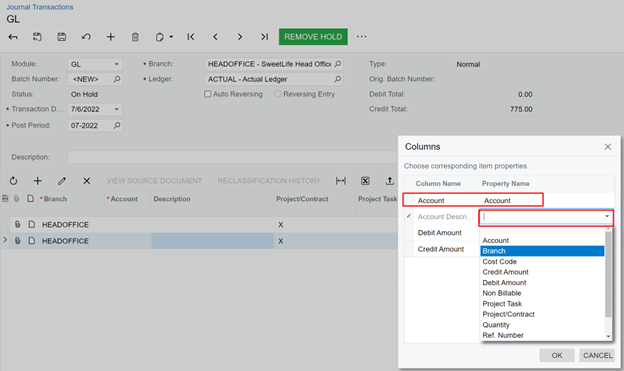Go to the next record arrow
Image resolution: width=624 pixels, height=371 pixels.
pyautogui.click(x=240, y=37)
